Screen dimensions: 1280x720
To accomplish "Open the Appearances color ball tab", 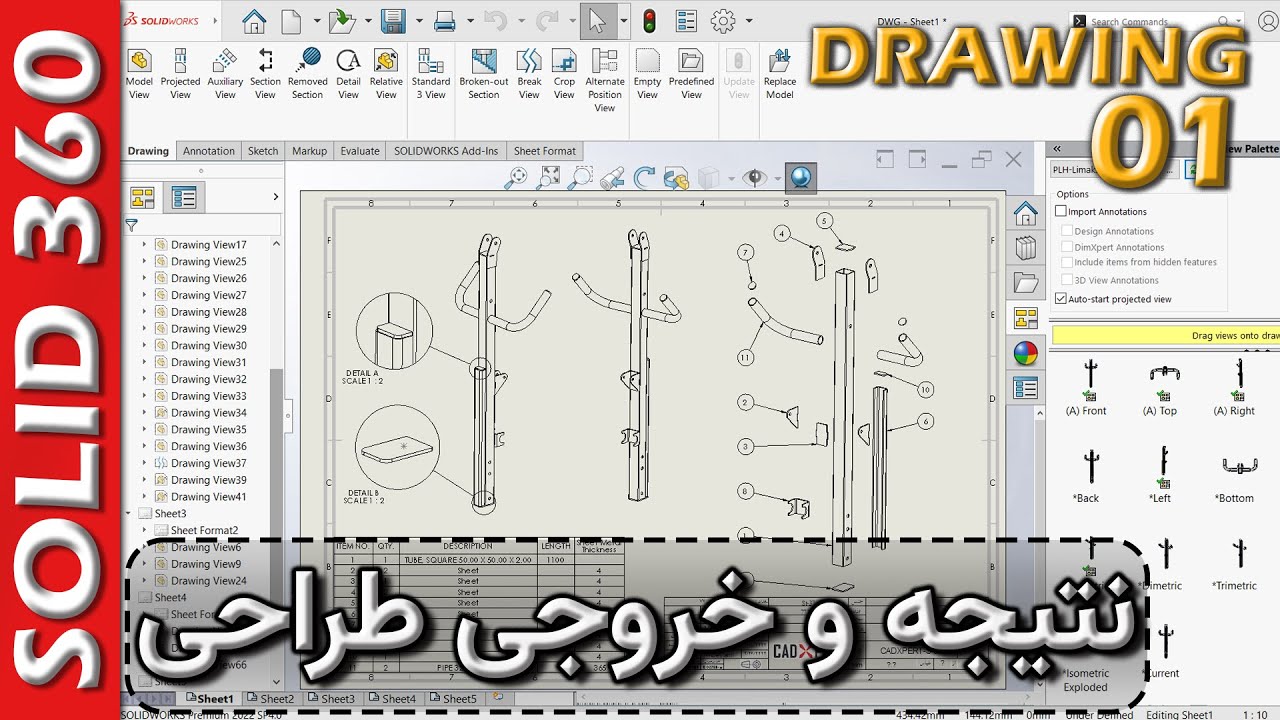I will tap(1026, 353).
